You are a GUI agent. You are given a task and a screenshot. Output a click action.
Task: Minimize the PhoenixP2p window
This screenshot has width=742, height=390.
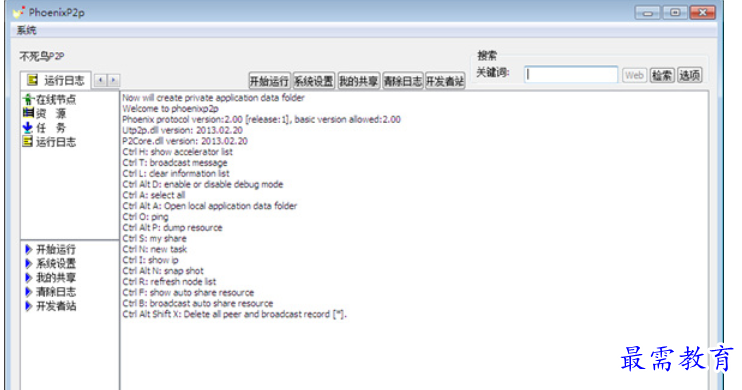(647, 13)
